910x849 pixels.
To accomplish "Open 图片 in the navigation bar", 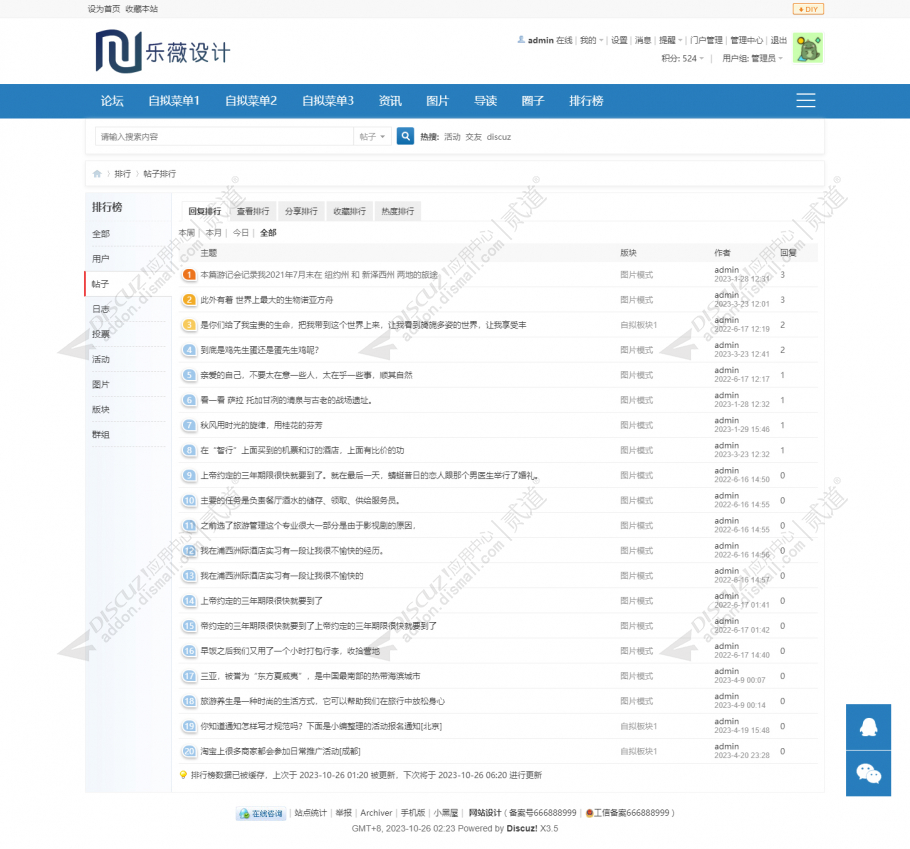I will pos(438,101).
